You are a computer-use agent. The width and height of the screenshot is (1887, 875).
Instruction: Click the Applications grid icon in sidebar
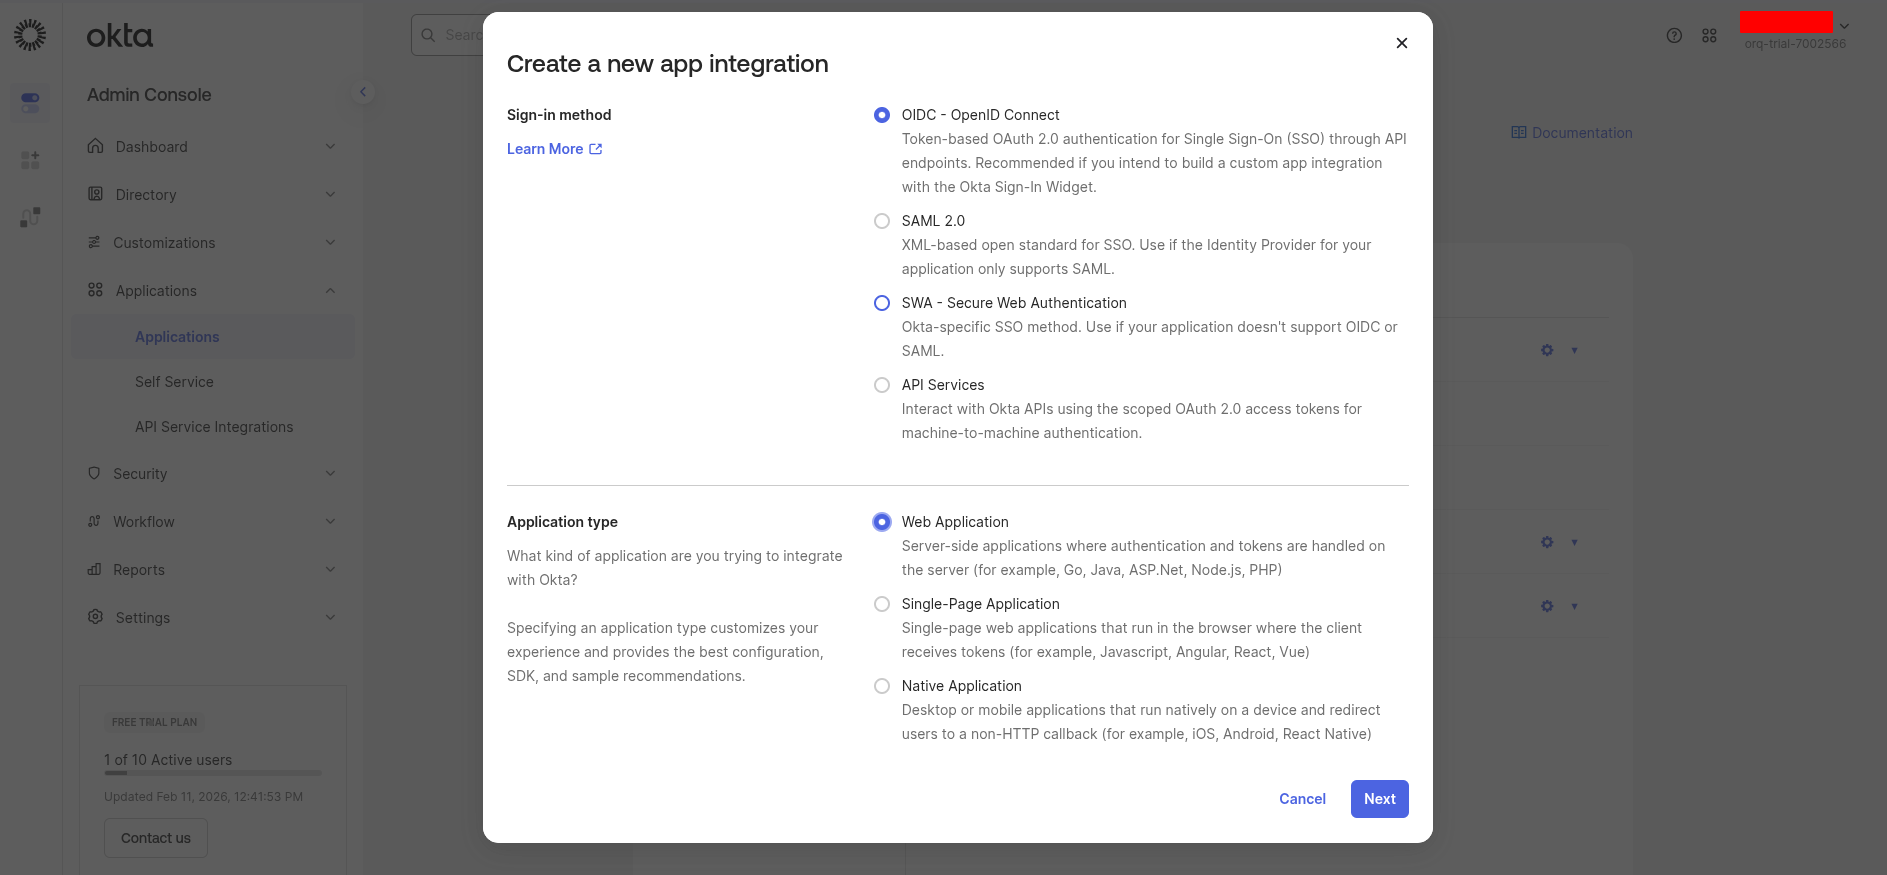95,290
